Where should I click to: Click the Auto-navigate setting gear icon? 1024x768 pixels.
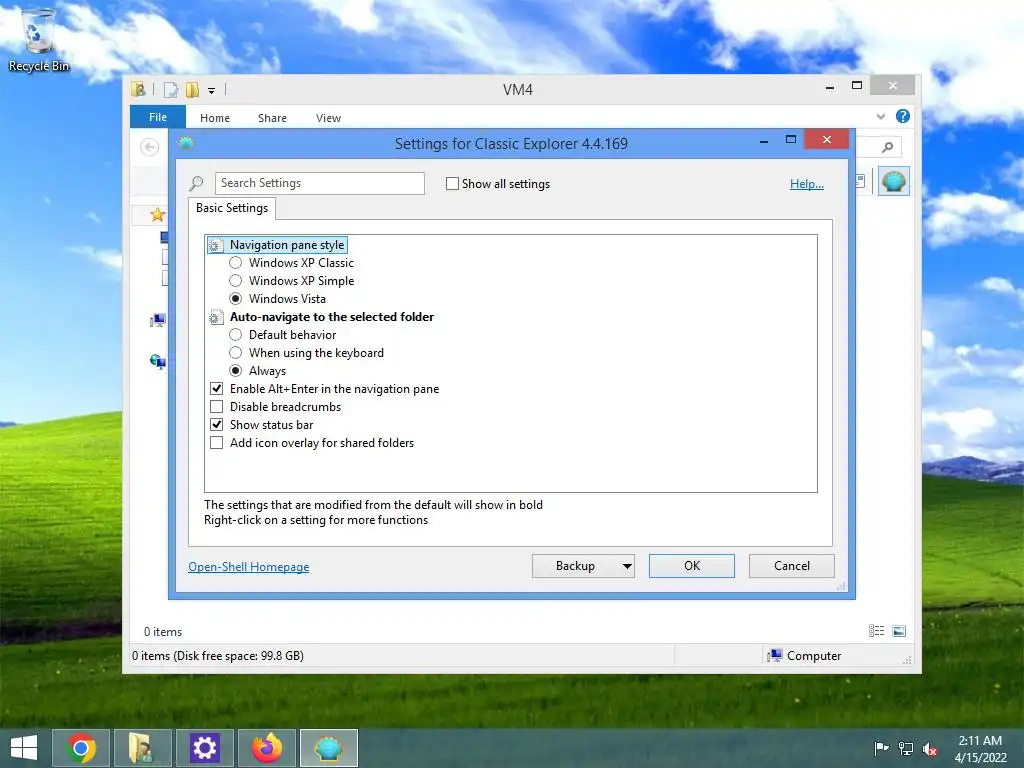click(x=216, y=317)
